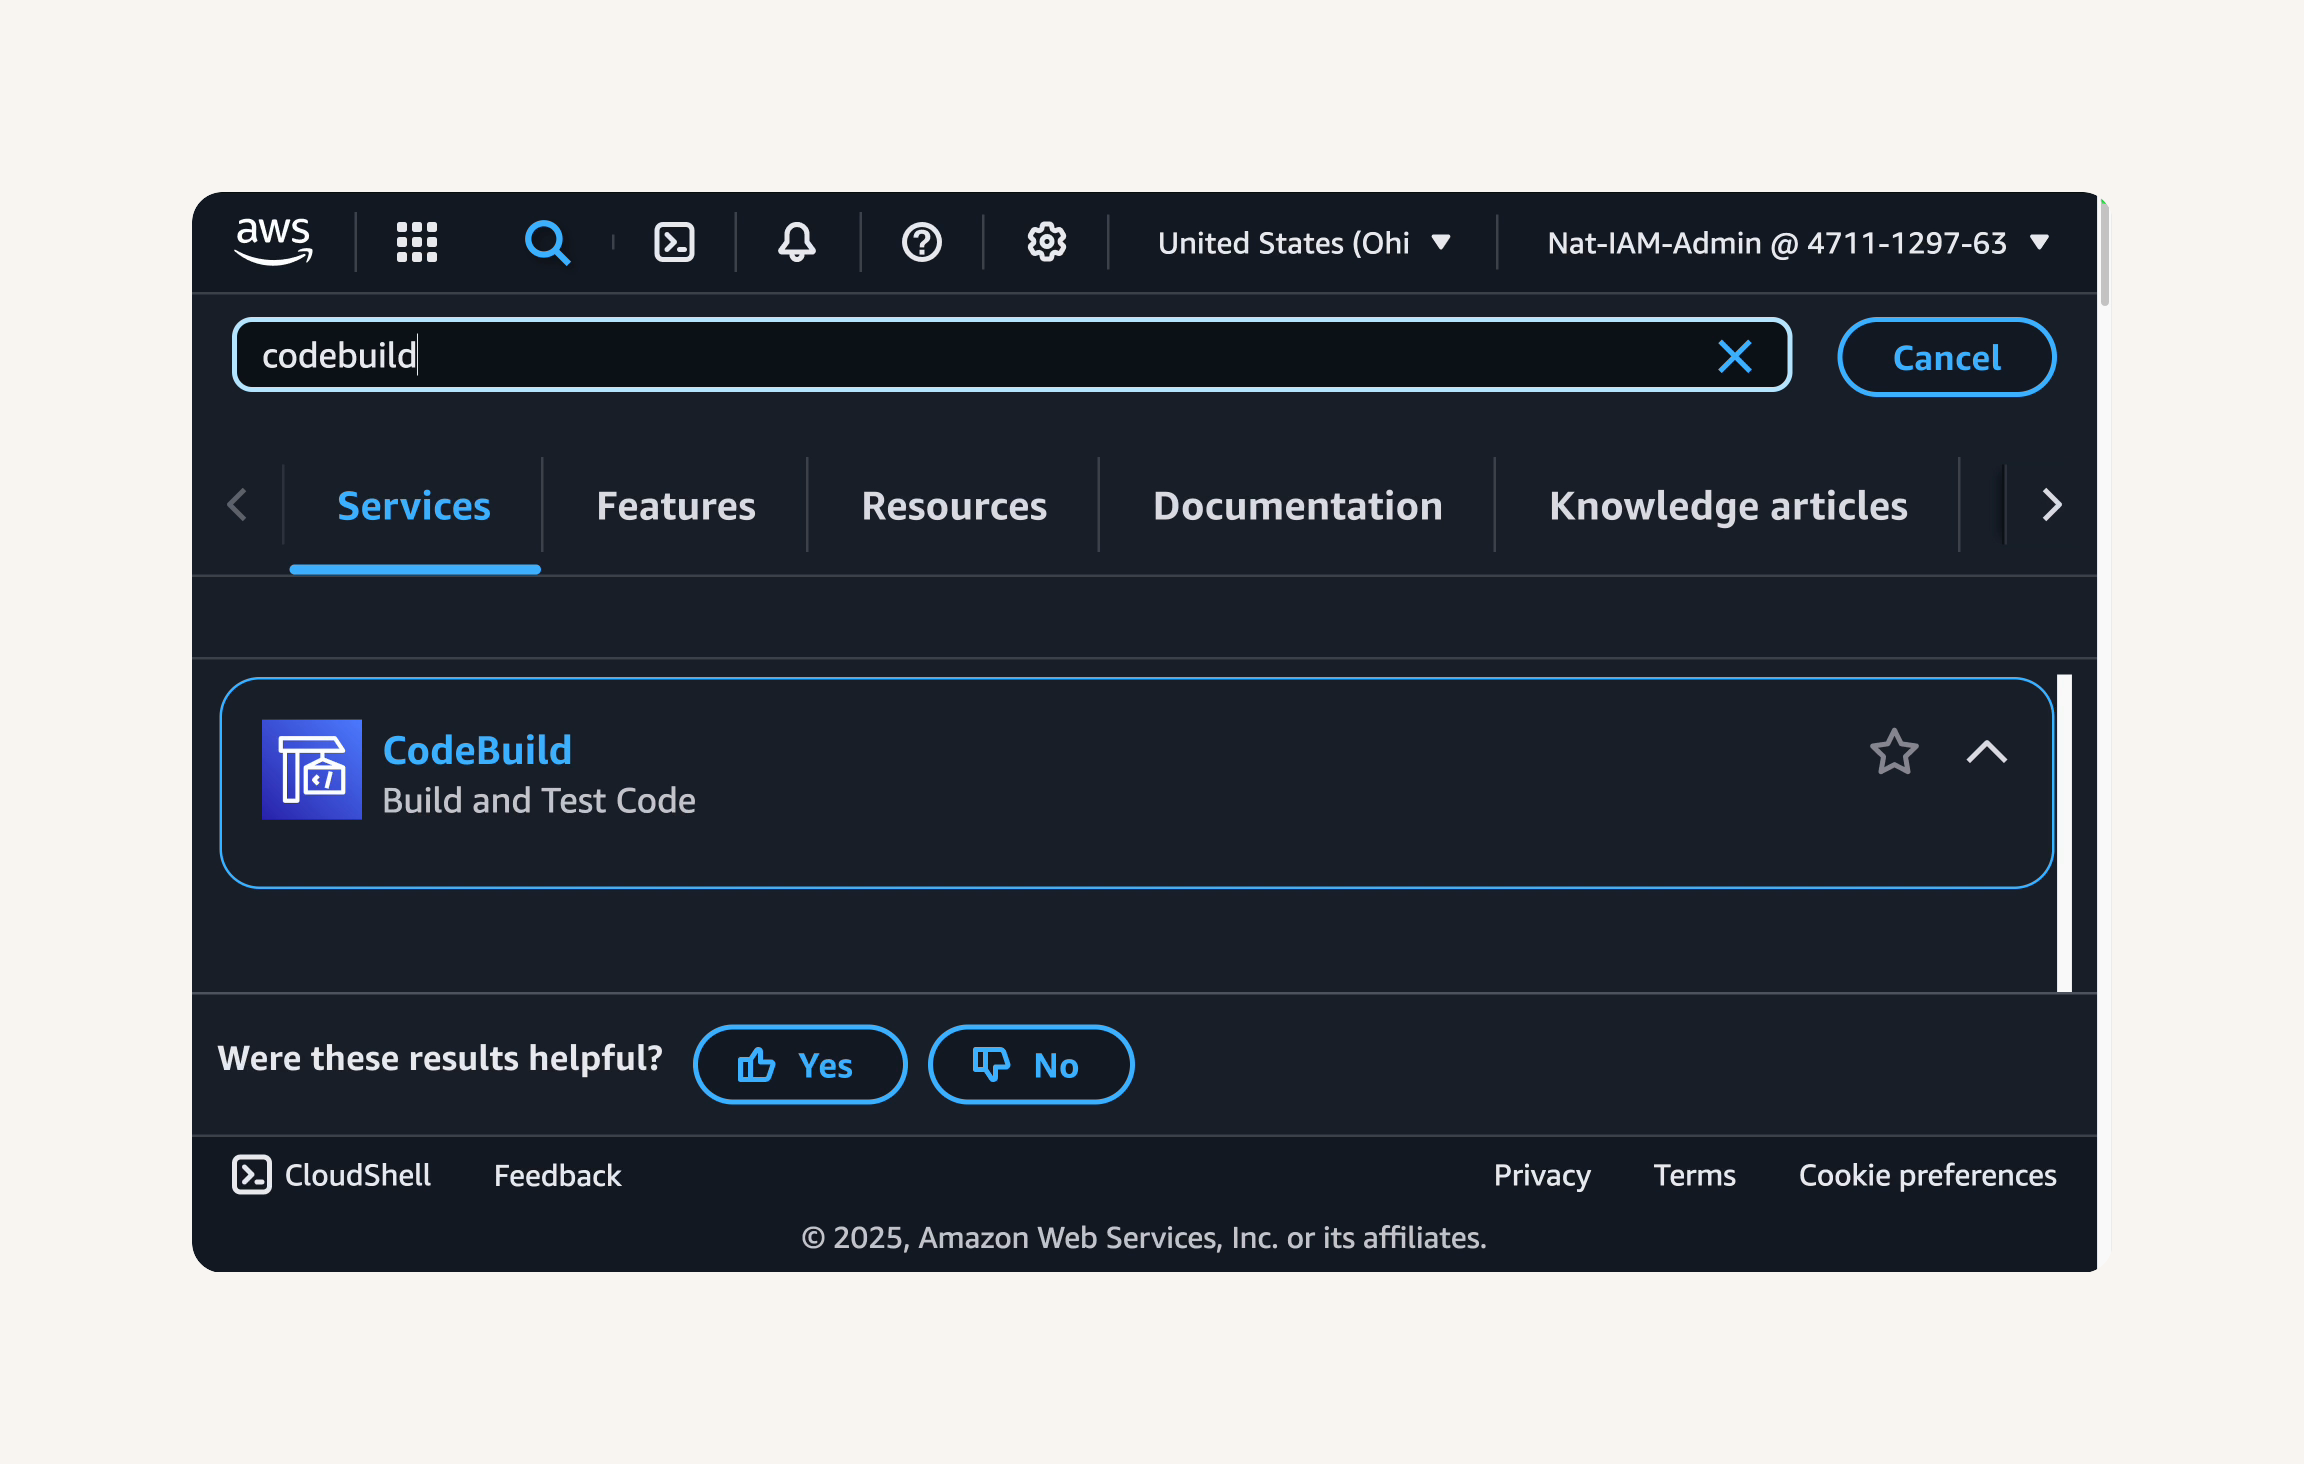The height and width of the screenshot is (1464, 2304).
Task: Open the Terms link
Action: coord(1694,1175)
